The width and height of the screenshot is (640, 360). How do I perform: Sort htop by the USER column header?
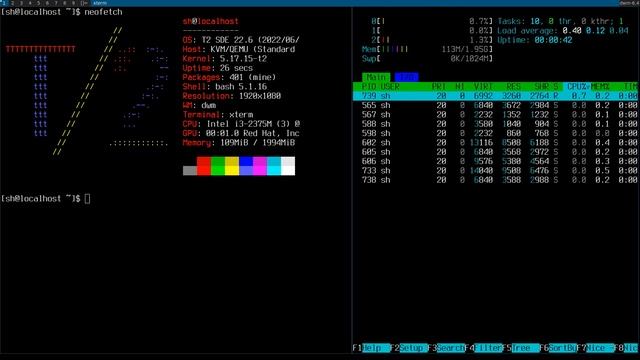(390, 87)
